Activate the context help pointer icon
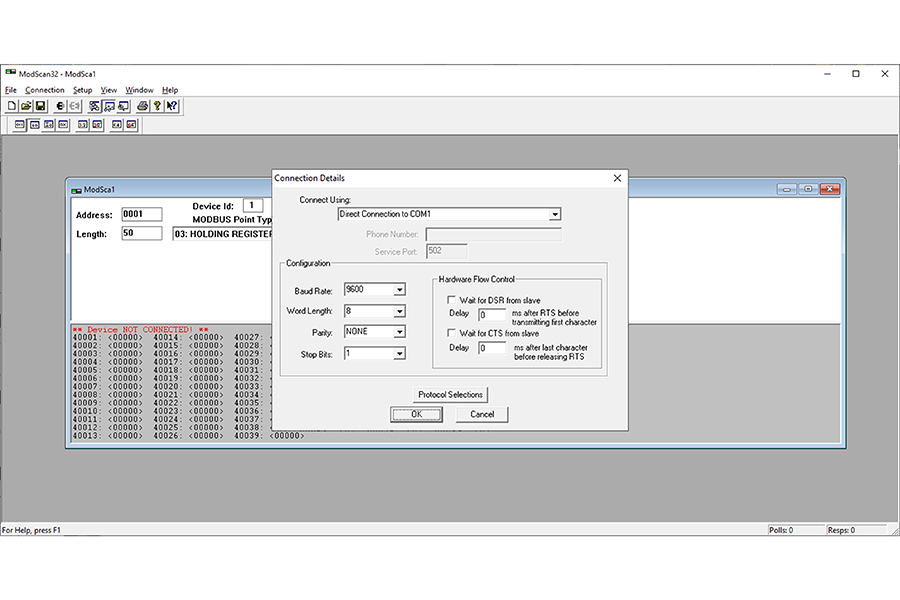The image size is (900, 600). pos(172,106)
